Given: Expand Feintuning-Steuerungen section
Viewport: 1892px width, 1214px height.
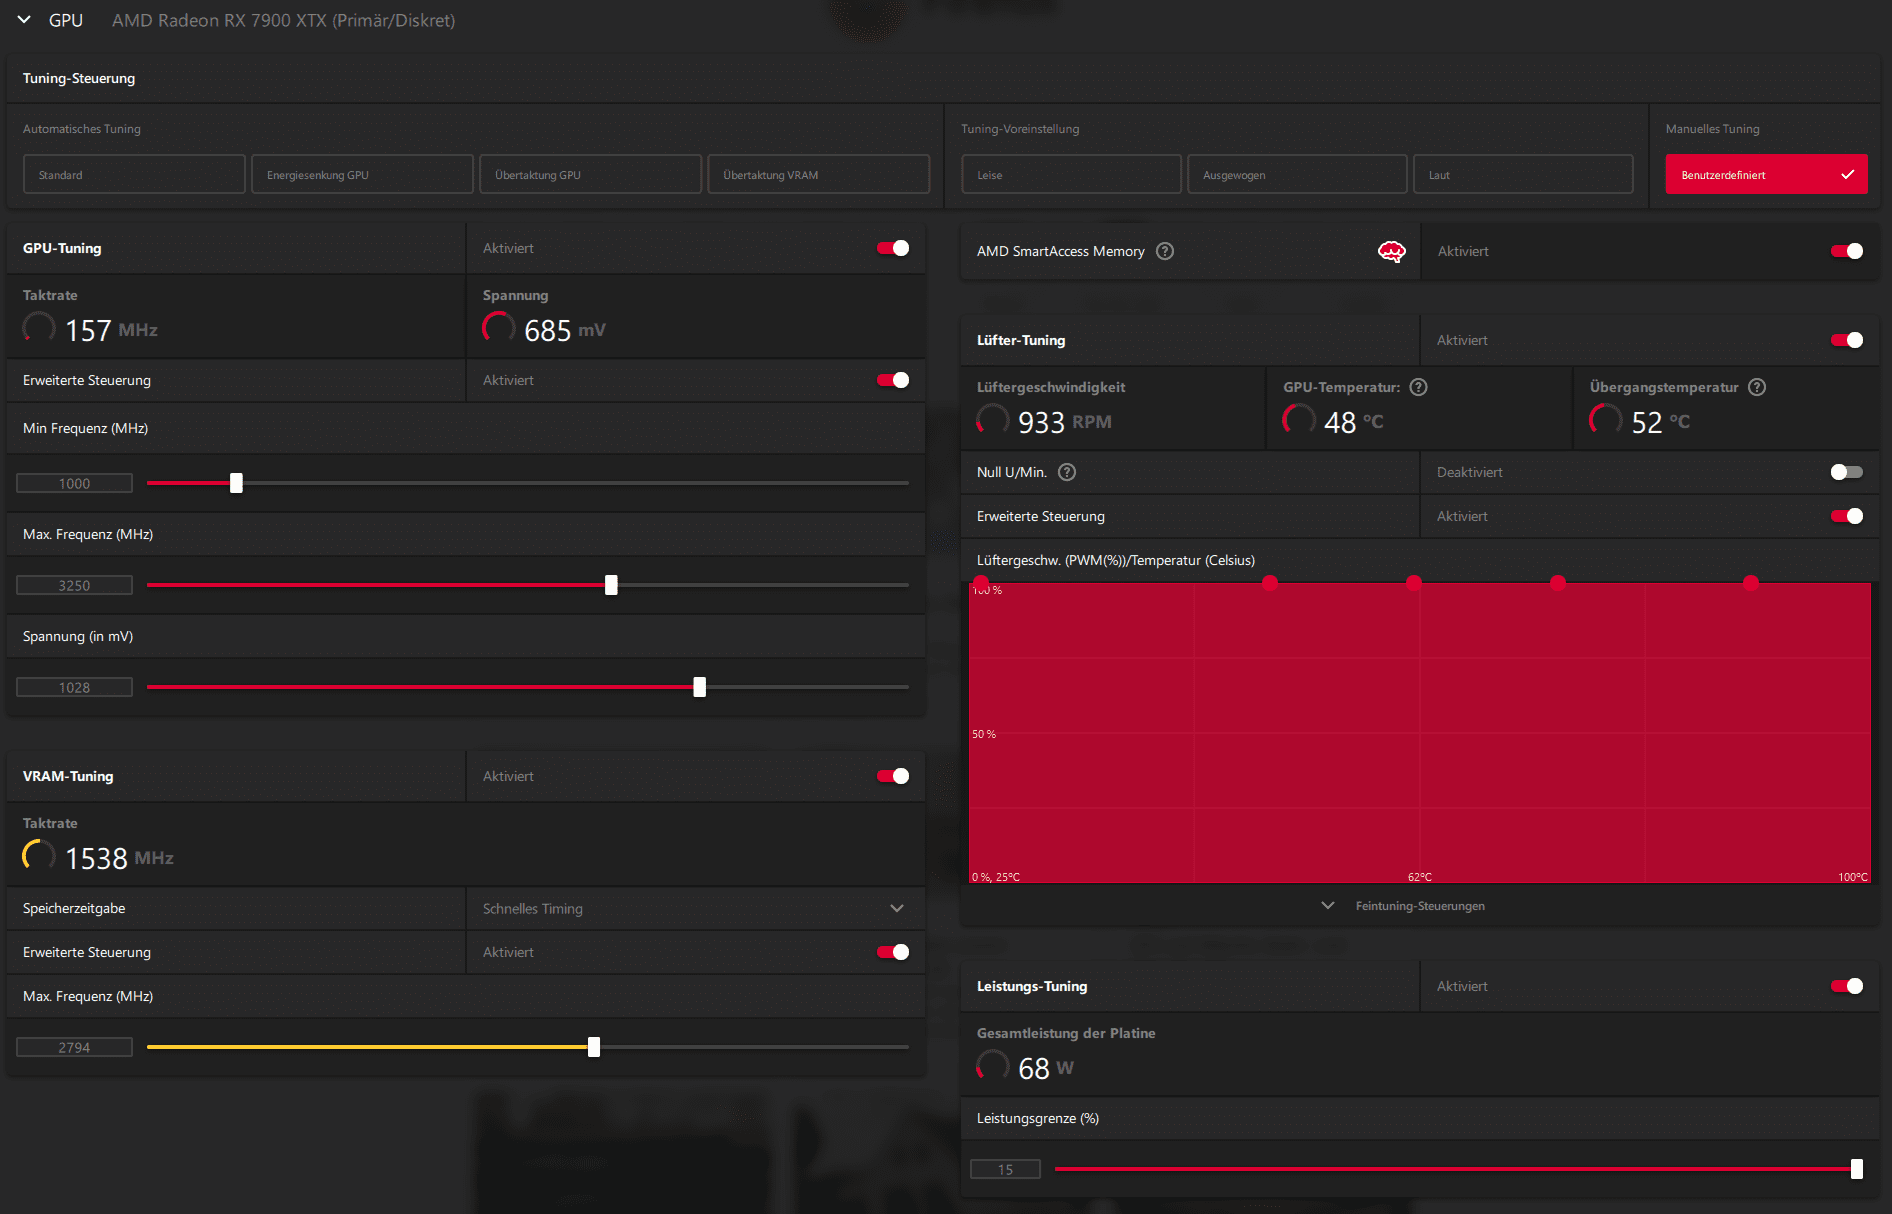Looking at the screenshot, I should click(x=1405, y=906).
